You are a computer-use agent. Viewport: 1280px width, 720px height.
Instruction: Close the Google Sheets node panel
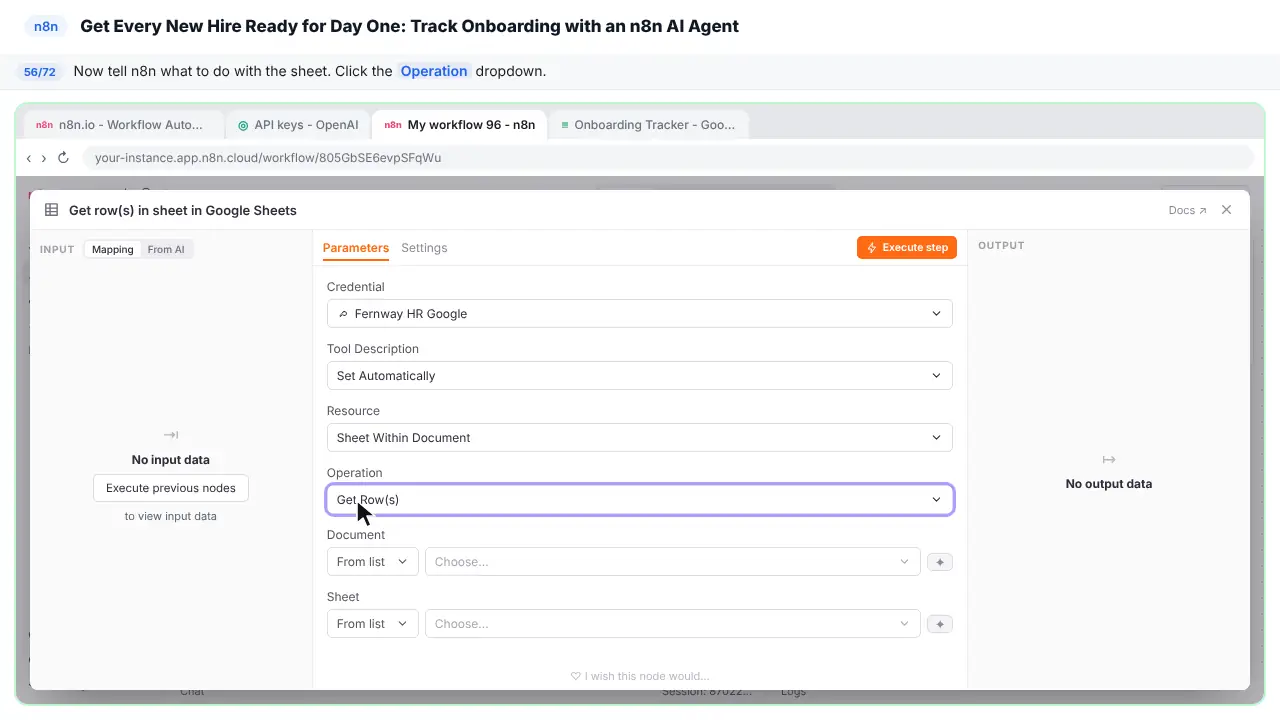pyautogui.click(x=1227, y=210)
